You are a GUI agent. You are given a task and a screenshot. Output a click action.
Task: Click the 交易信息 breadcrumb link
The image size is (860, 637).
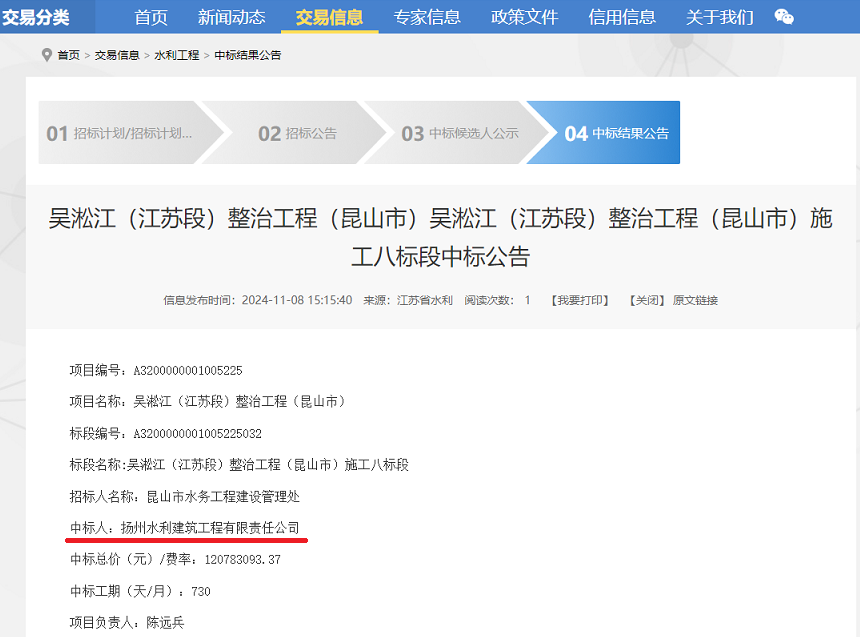click(117, 55)
